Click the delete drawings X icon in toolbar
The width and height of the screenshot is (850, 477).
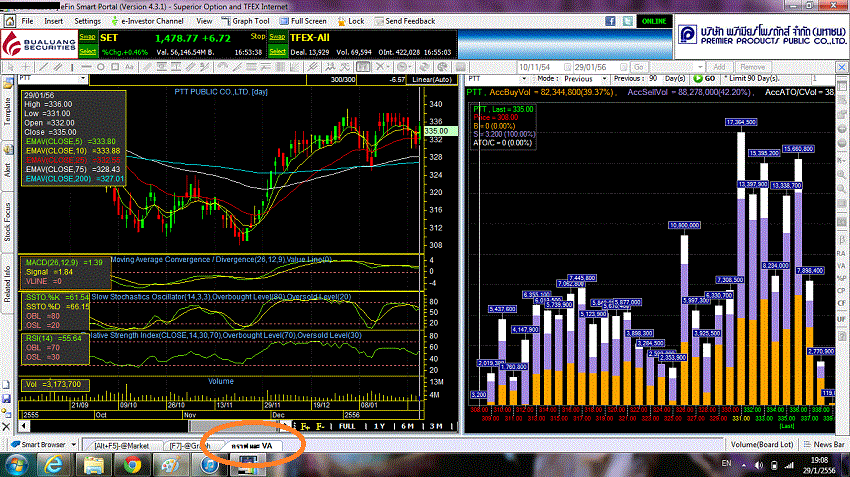click(381, 67)
